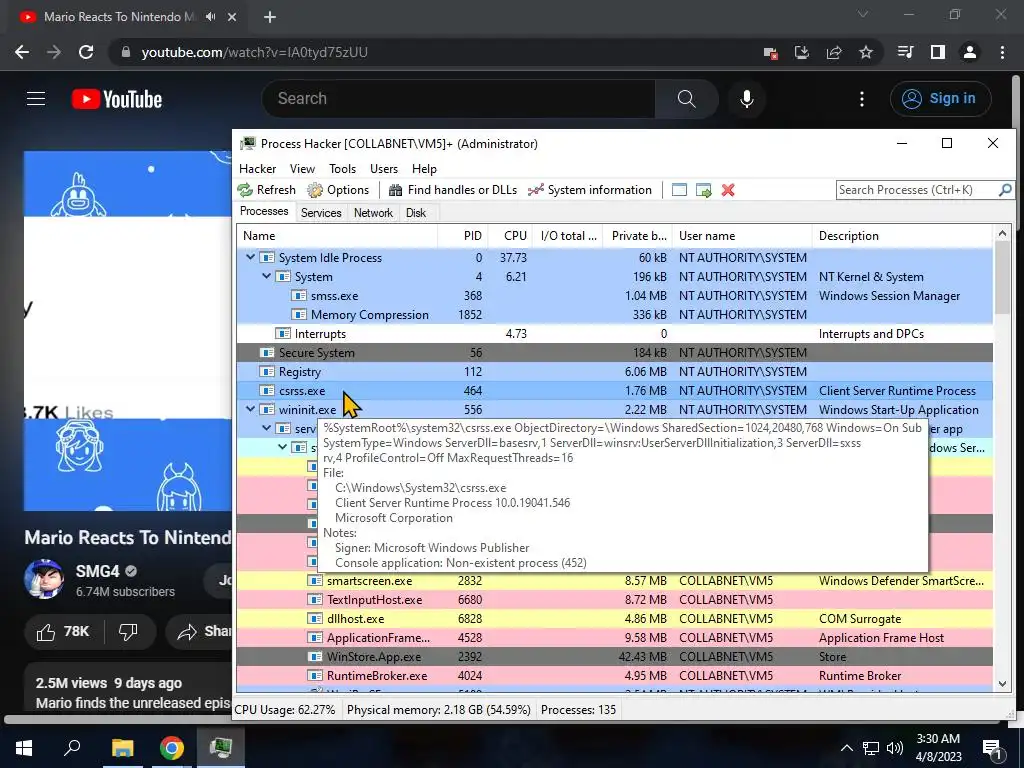Focus the Search Processes input field
1024x768 pixels.
point(917,189)
